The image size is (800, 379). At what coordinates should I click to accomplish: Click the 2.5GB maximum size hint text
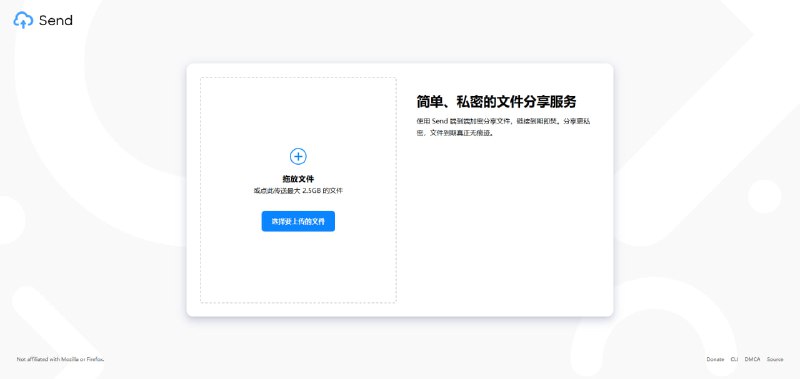298,191
